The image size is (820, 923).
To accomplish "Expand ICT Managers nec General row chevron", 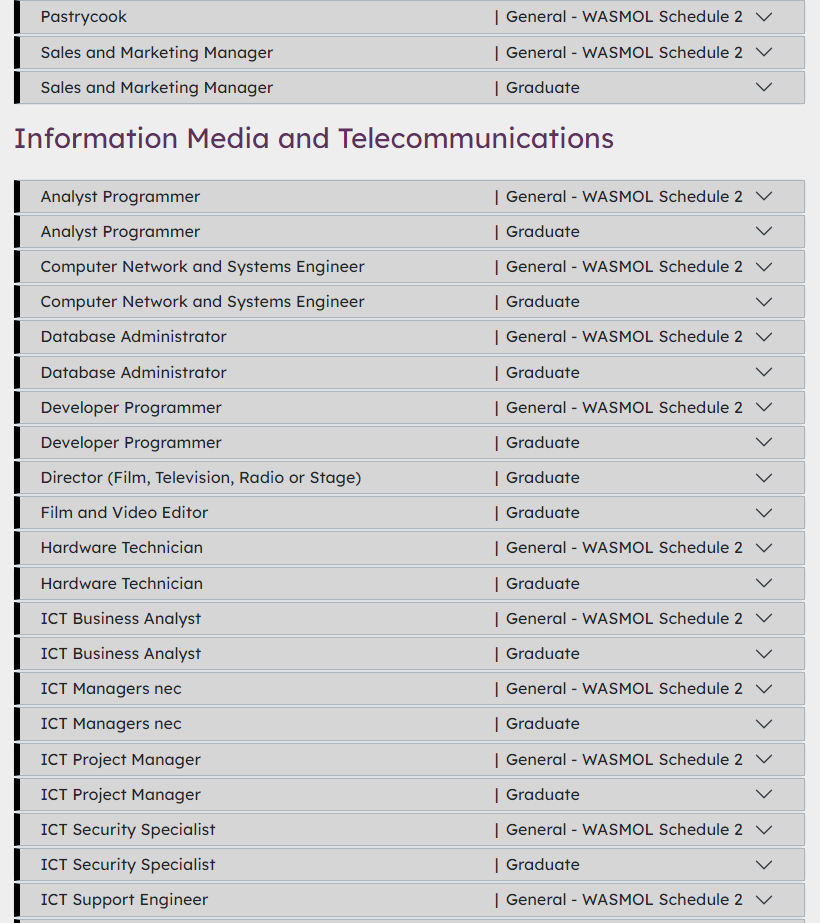I will pyautogui.click(x=764, y=688).
